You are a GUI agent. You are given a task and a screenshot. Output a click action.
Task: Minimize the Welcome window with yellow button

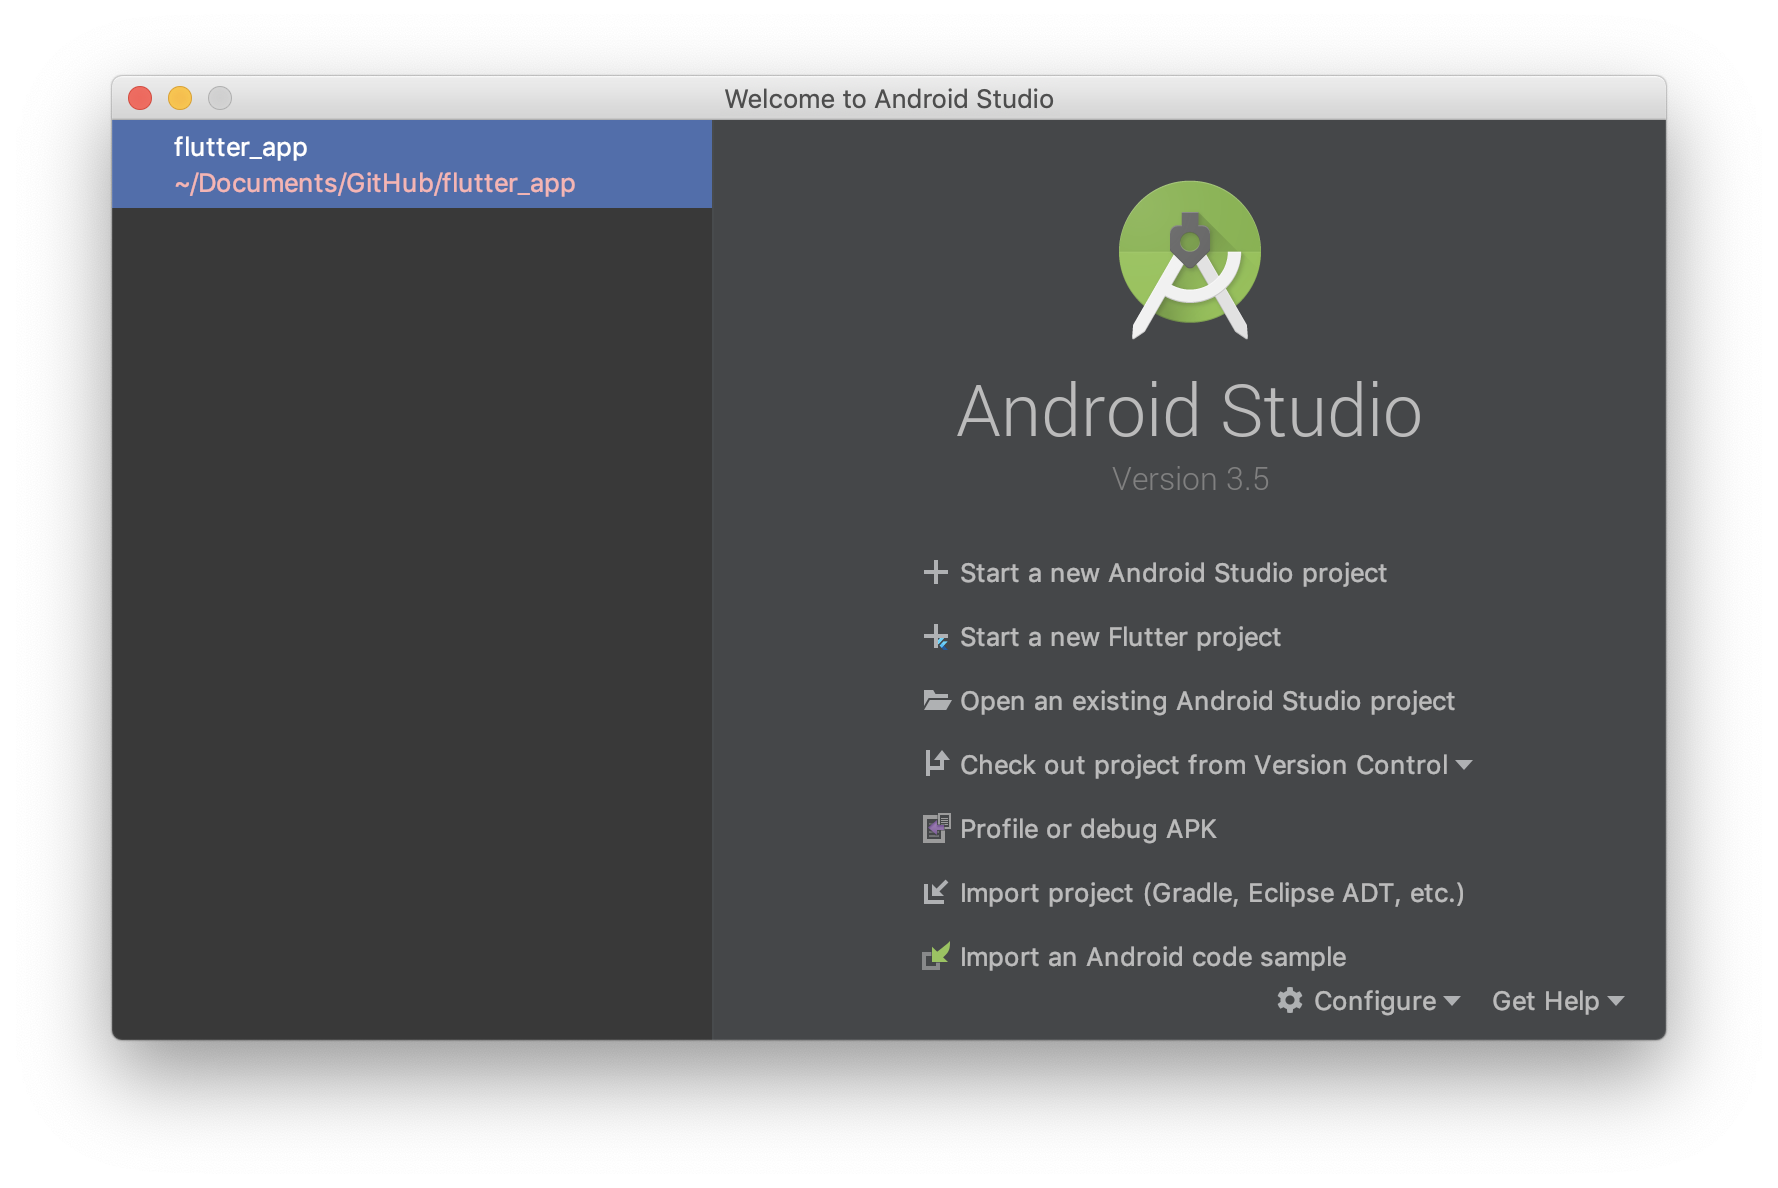tap(180, 98)
